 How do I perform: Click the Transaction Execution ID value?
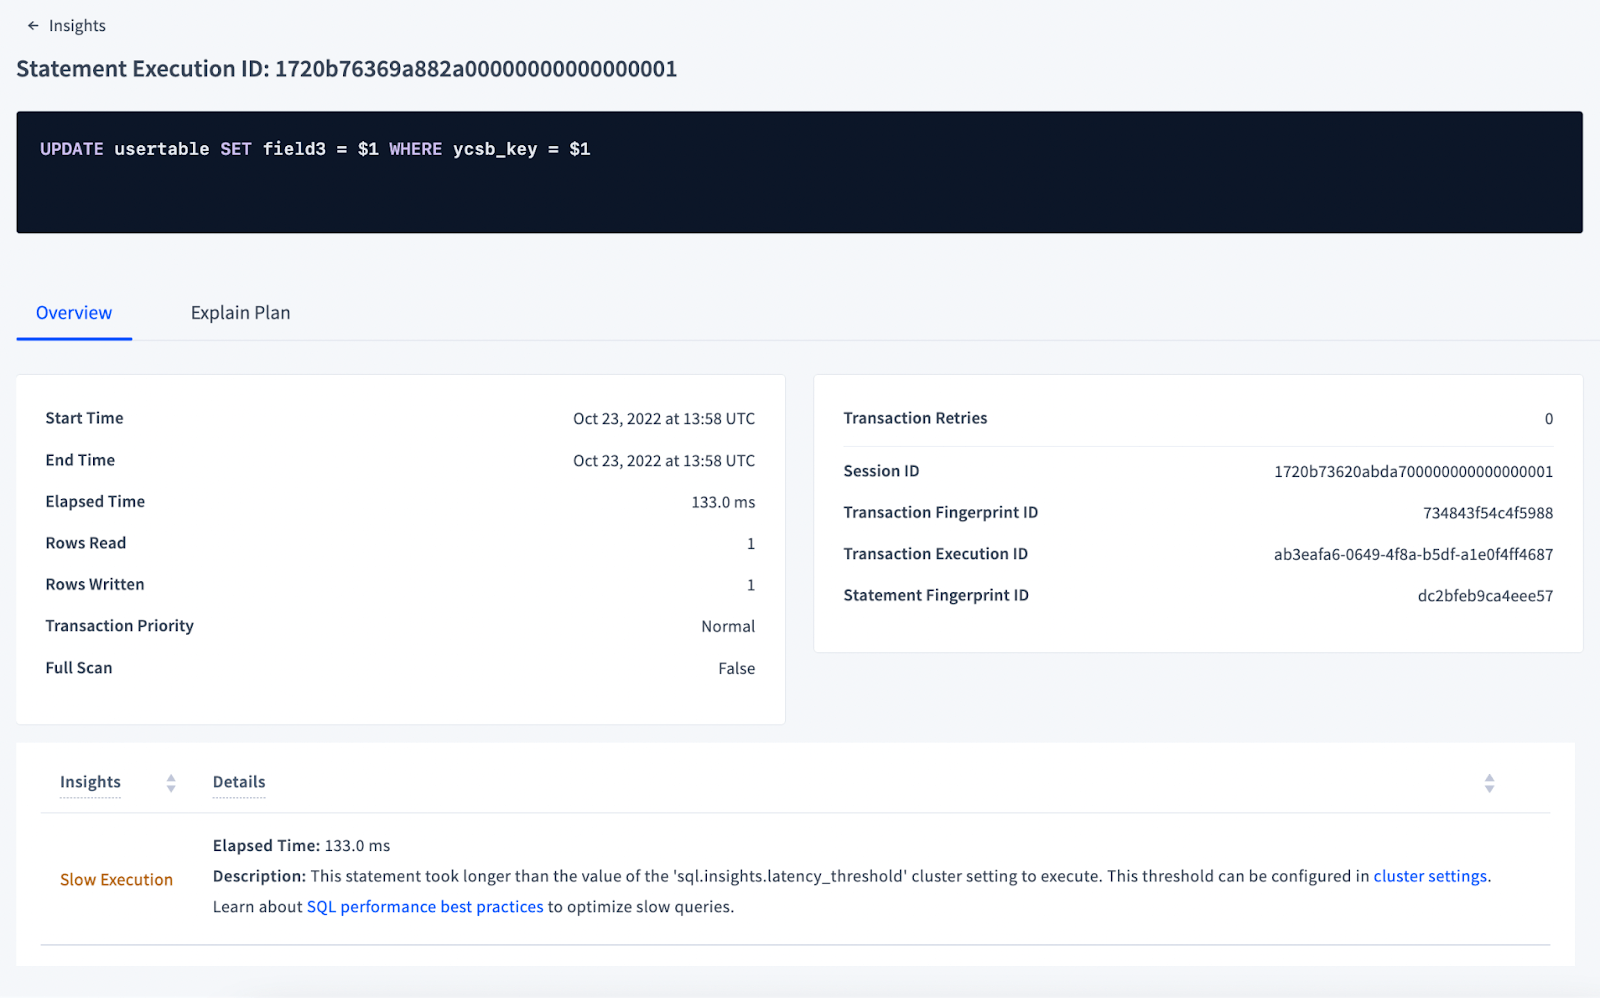[1412, 555]
